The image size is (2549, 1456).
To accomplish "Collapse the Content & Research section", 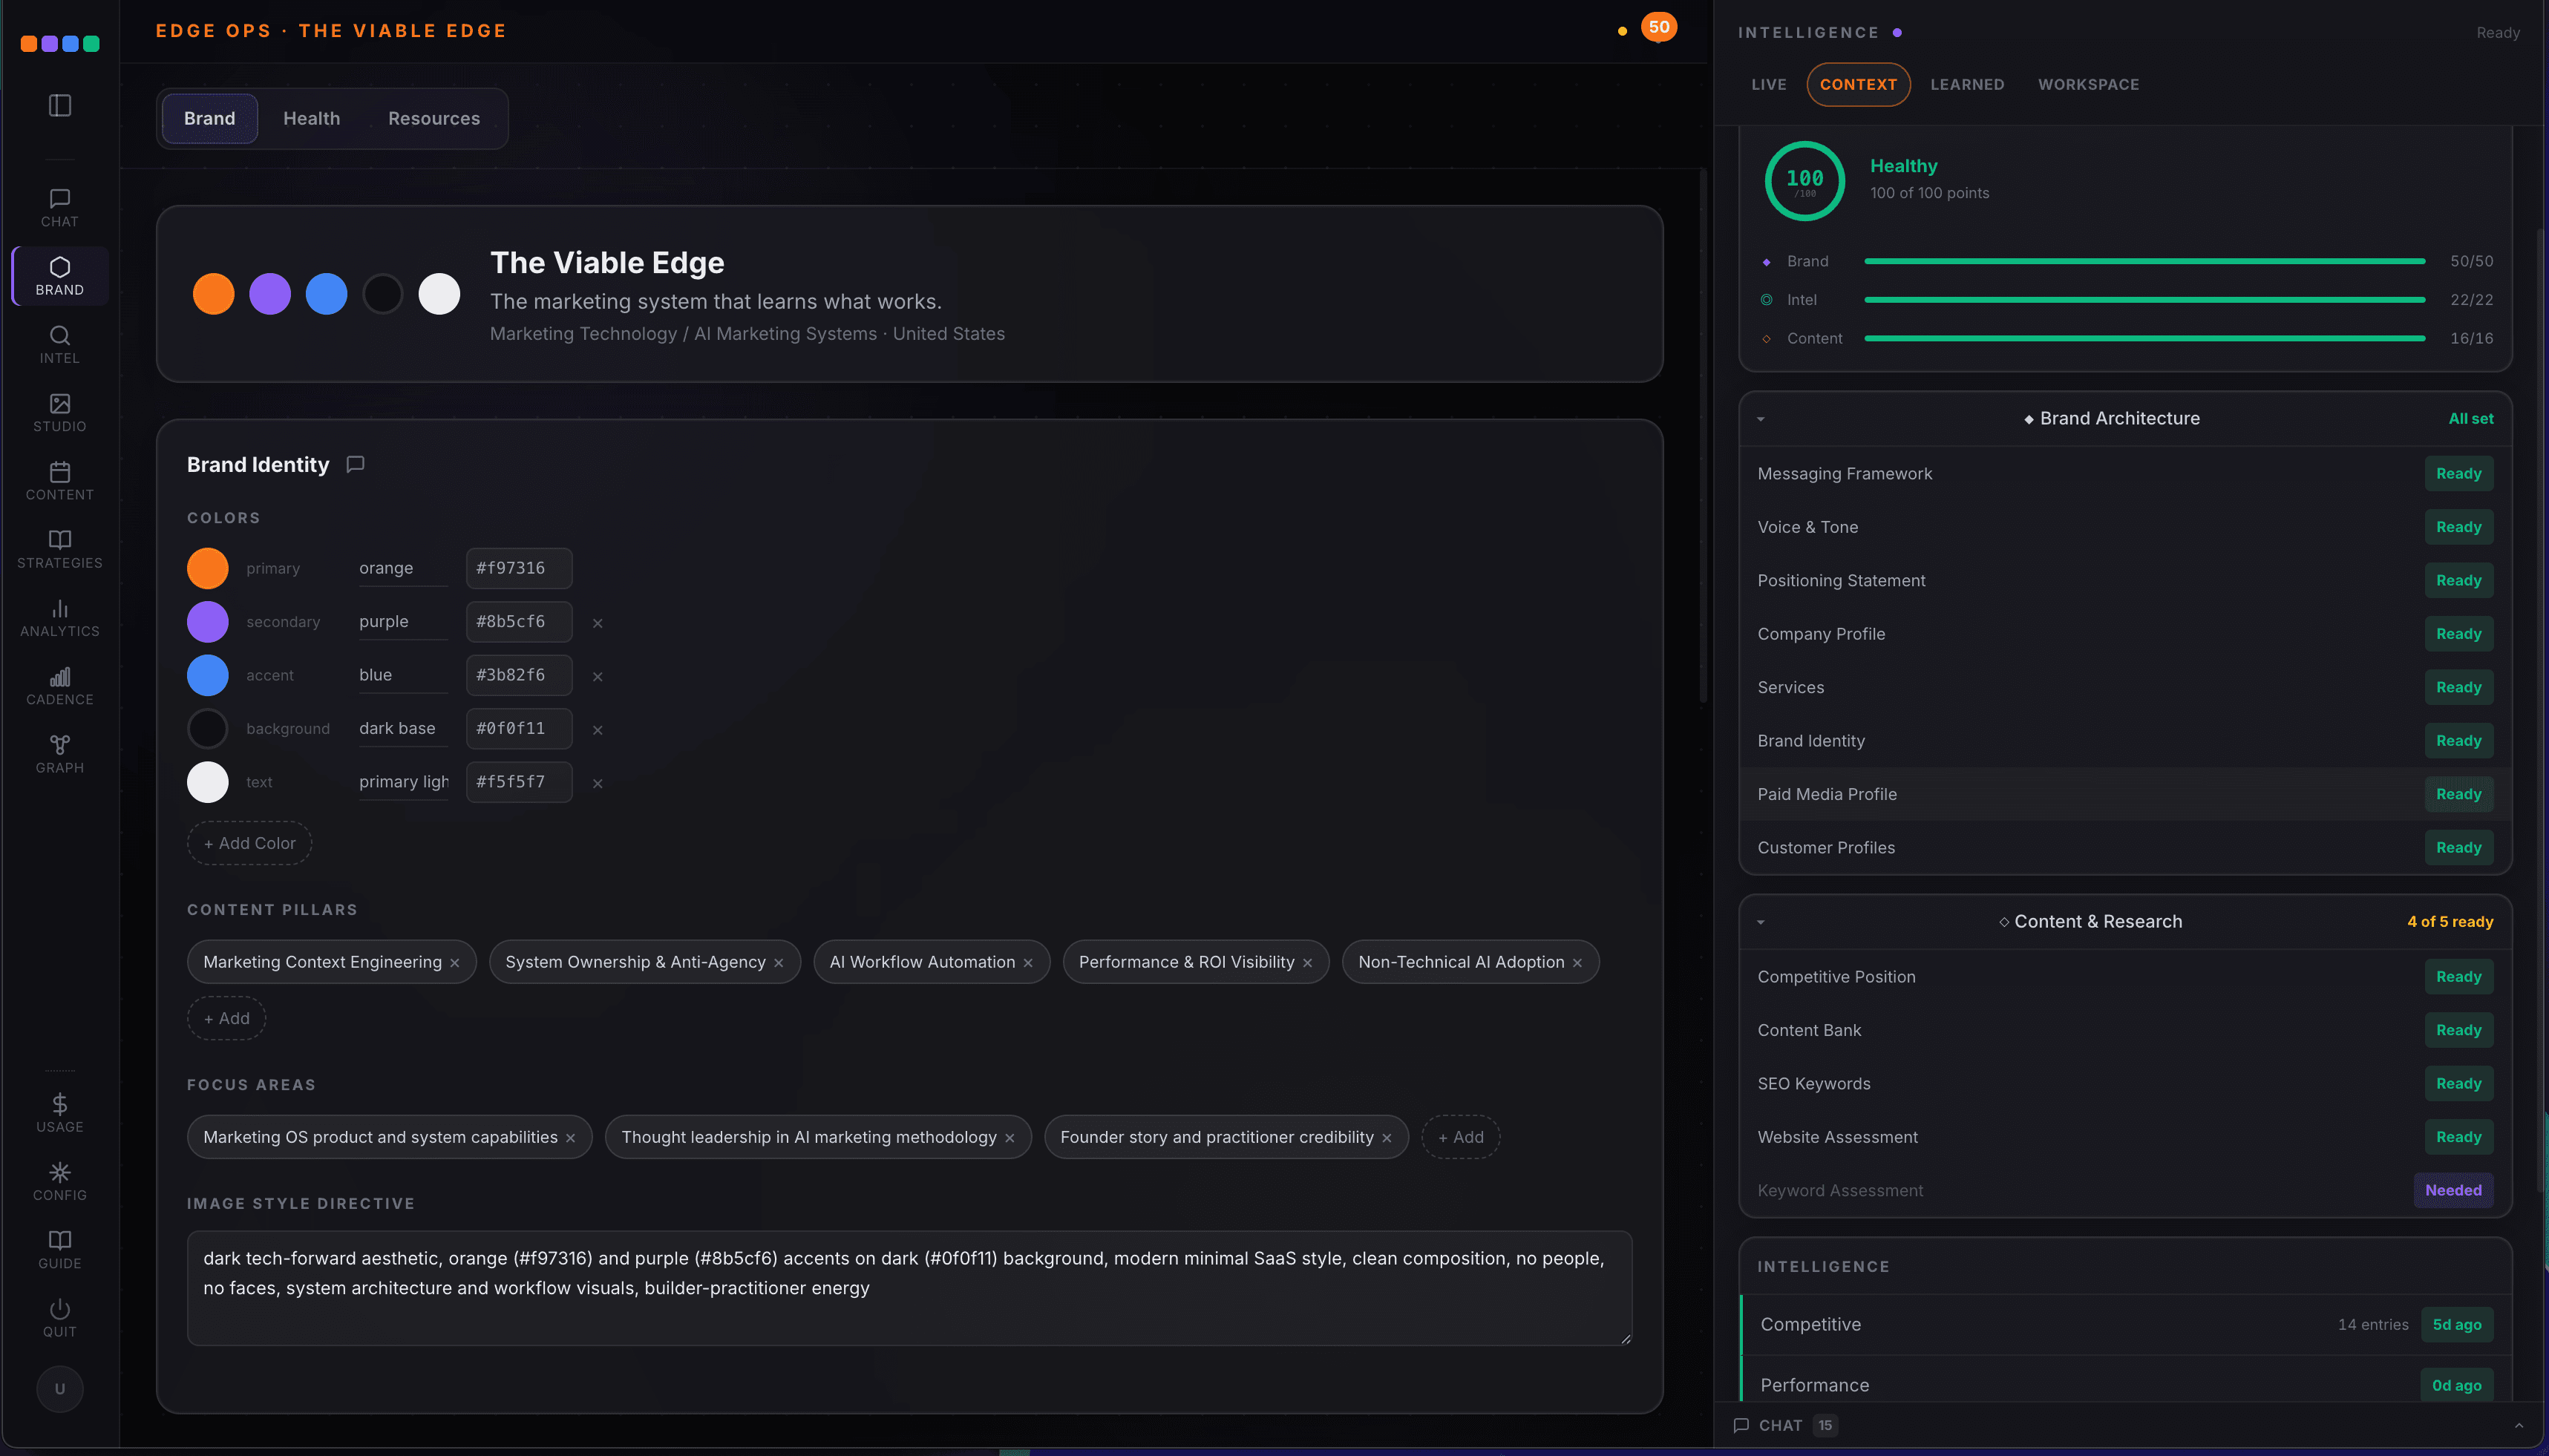I will click(x=1761, y=922).
